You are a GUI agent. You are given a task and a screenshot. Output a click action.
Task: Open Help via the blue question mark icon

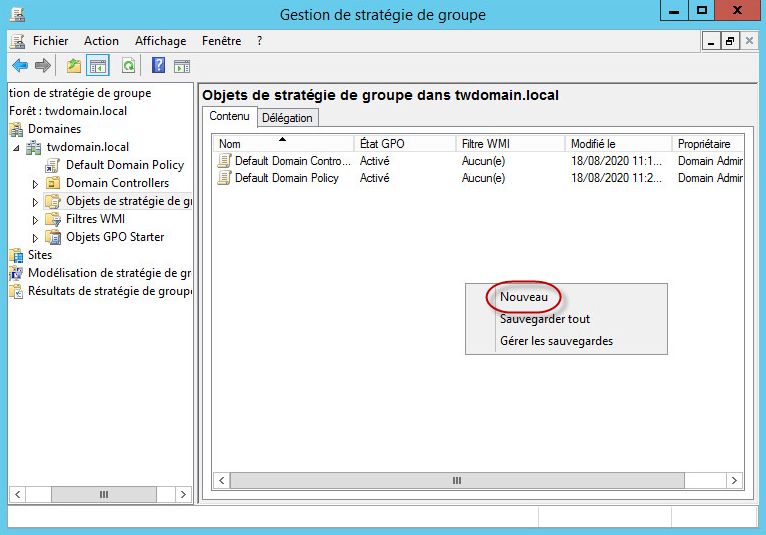click(x=158, y=66)
